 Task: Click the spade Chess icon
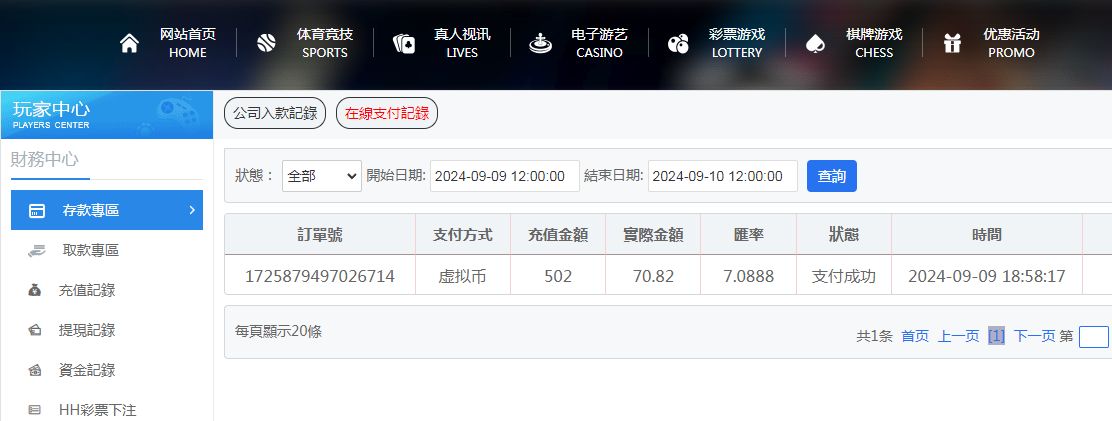[815, 43]
